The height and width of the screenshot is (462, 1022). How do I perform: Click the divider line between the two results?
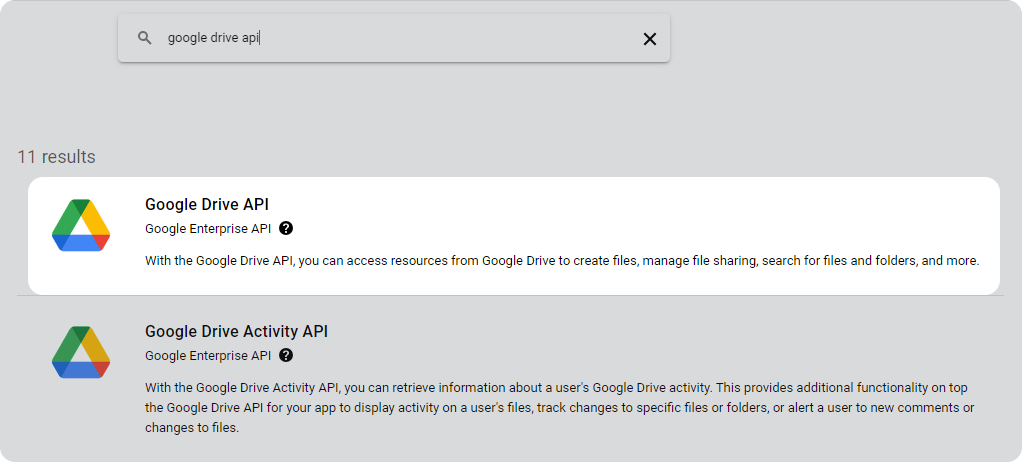tap(510, 296)
